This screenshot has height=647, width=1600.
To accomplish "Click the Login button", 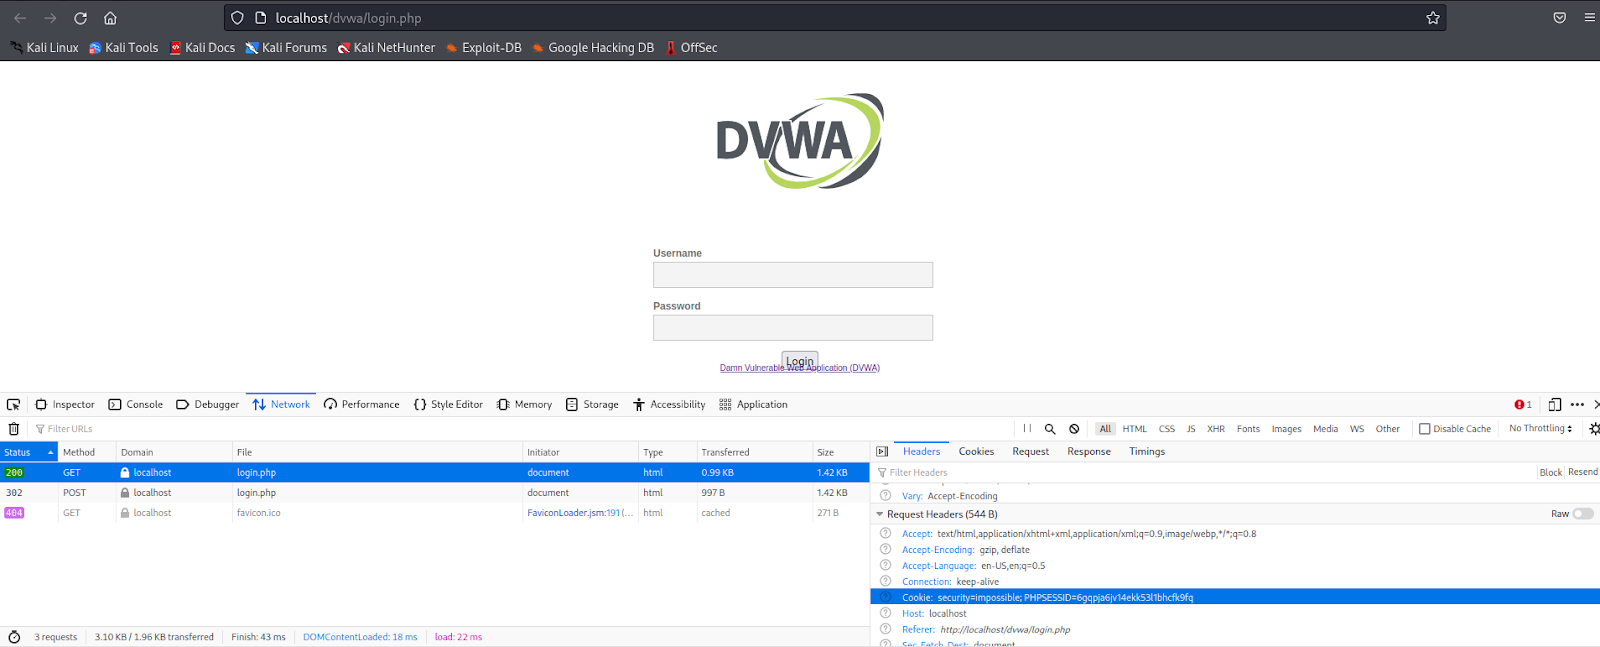I will [800, 361].
